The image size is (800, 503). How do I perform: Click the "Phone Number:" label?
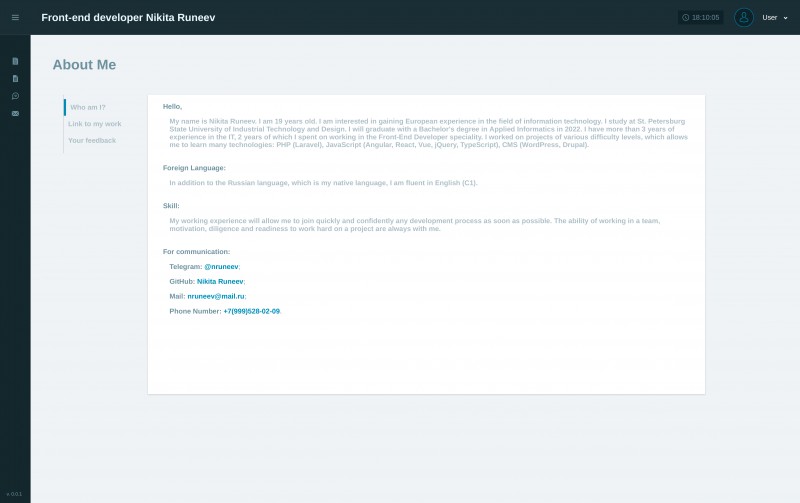click(195, 311)
